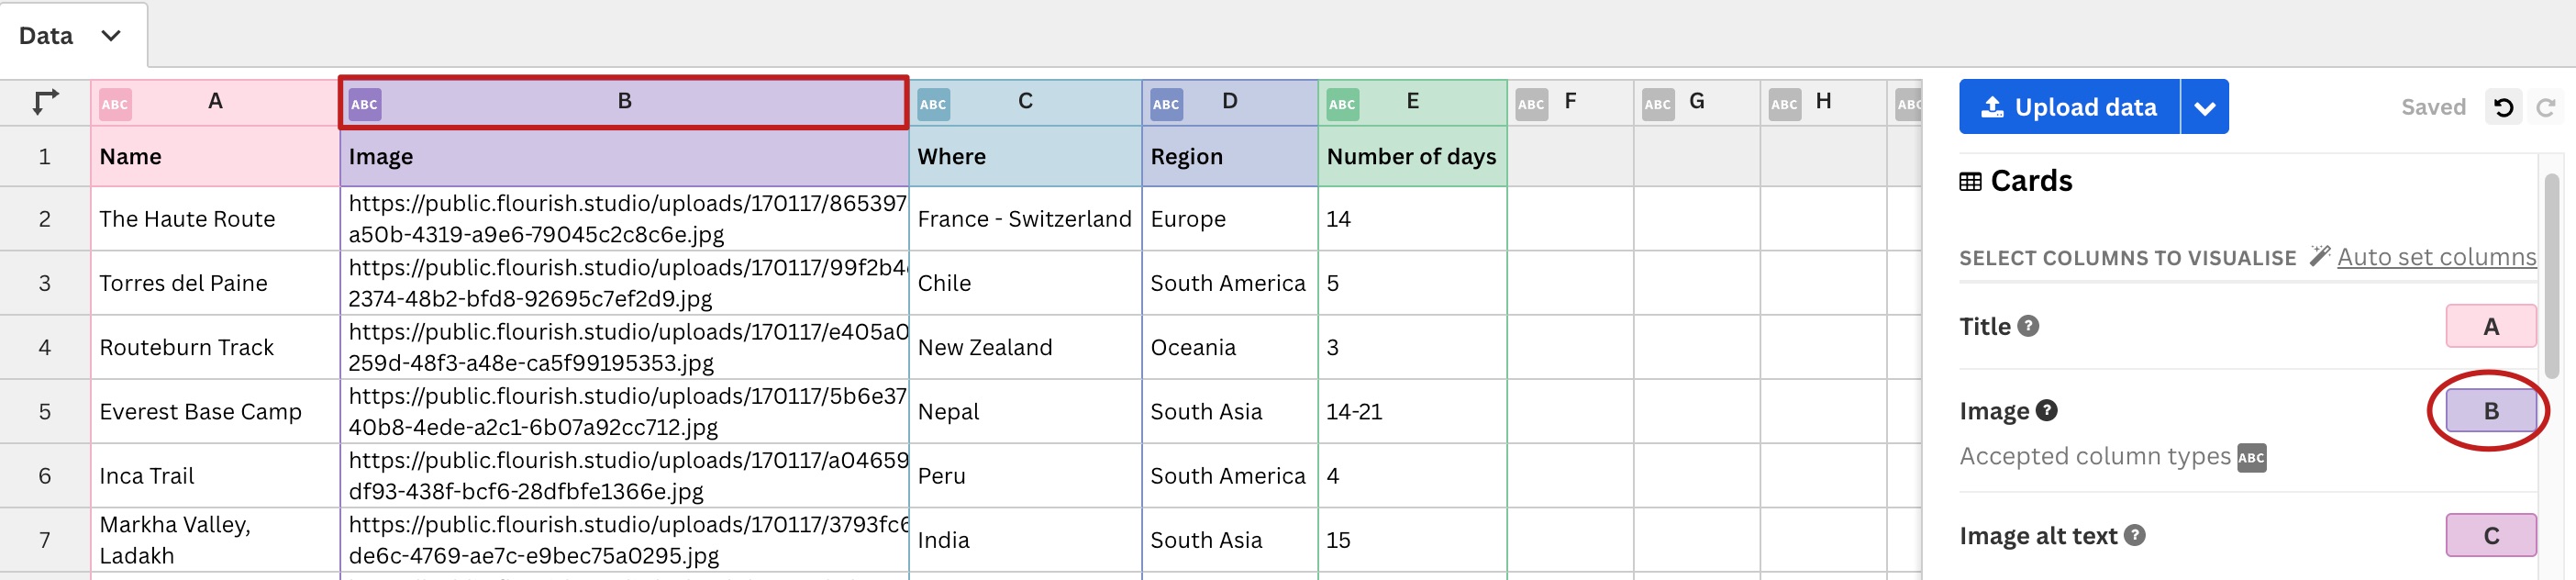
Task: Click the ABC type icon in column C header
Action: [x=933, y=104]
